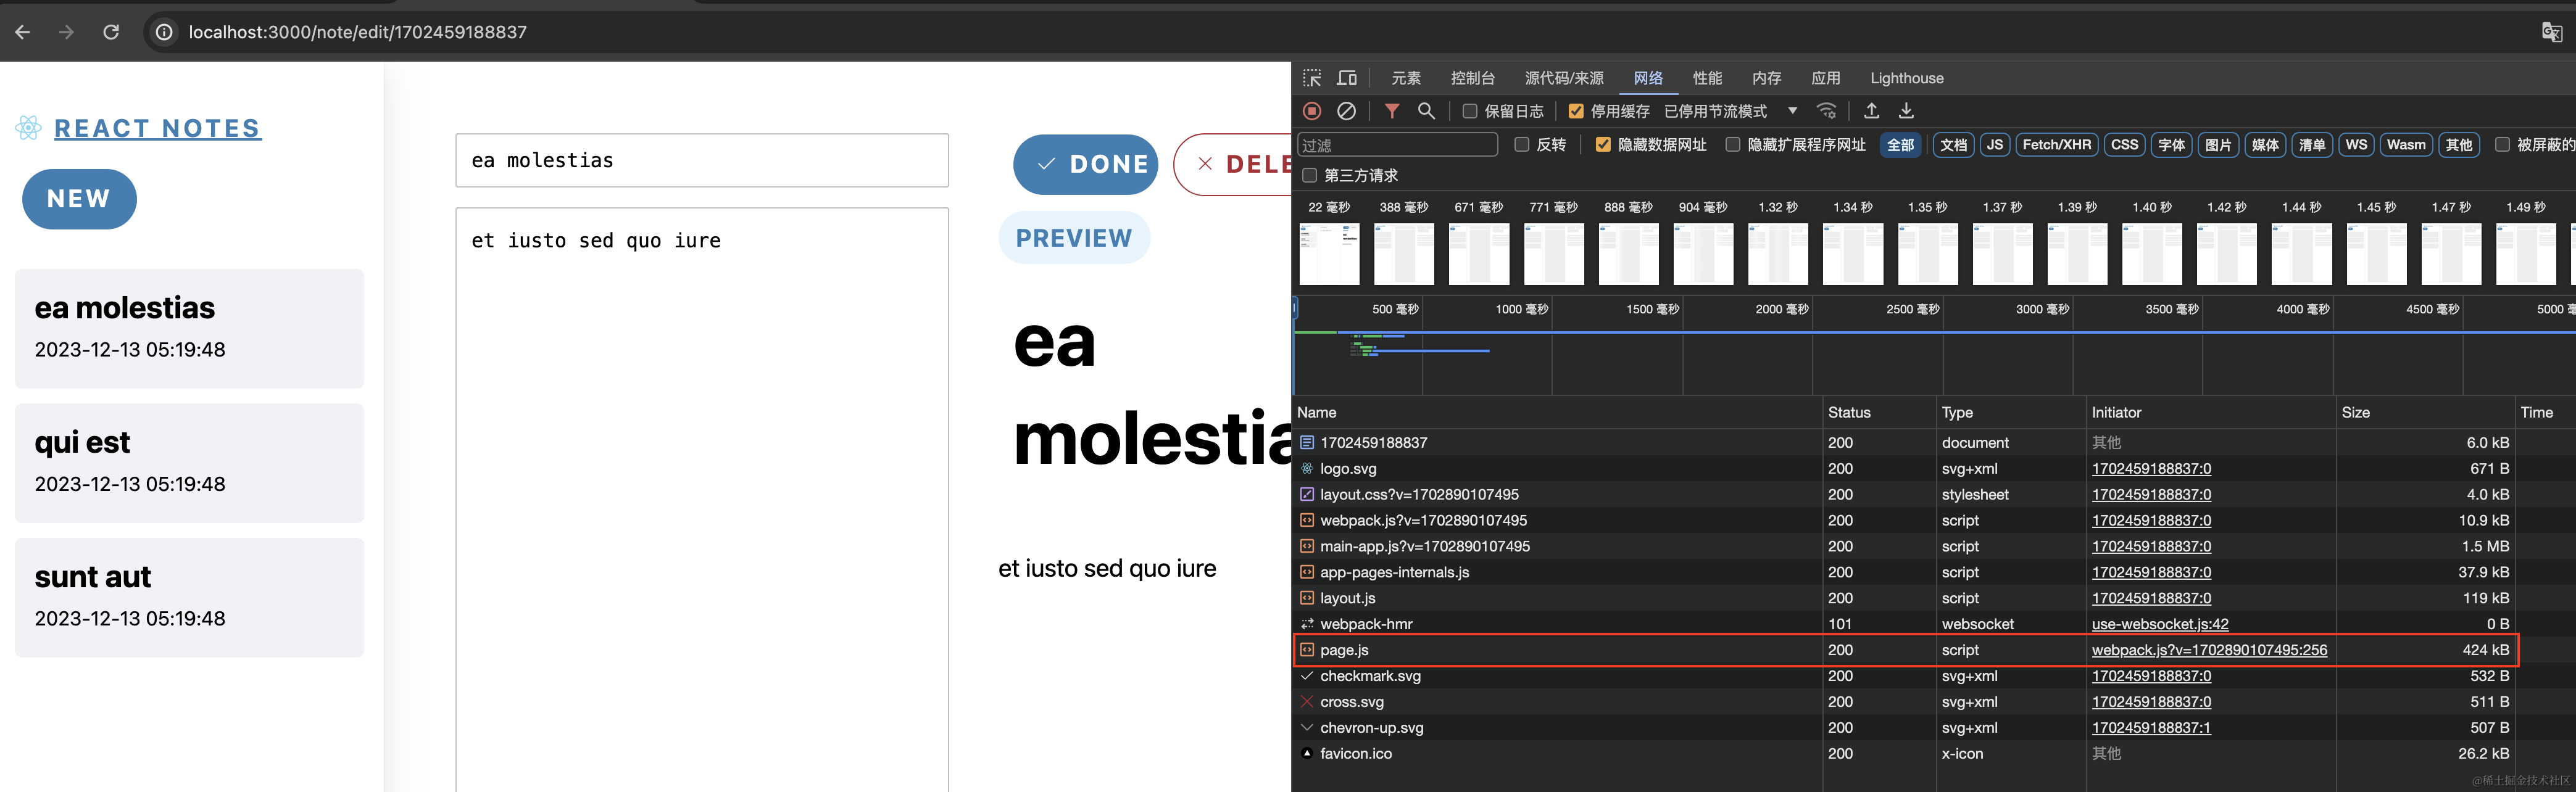2576x792 pixels.
Task: Clear the network log
Action: pyautogui.click(x=1347, y=111)
